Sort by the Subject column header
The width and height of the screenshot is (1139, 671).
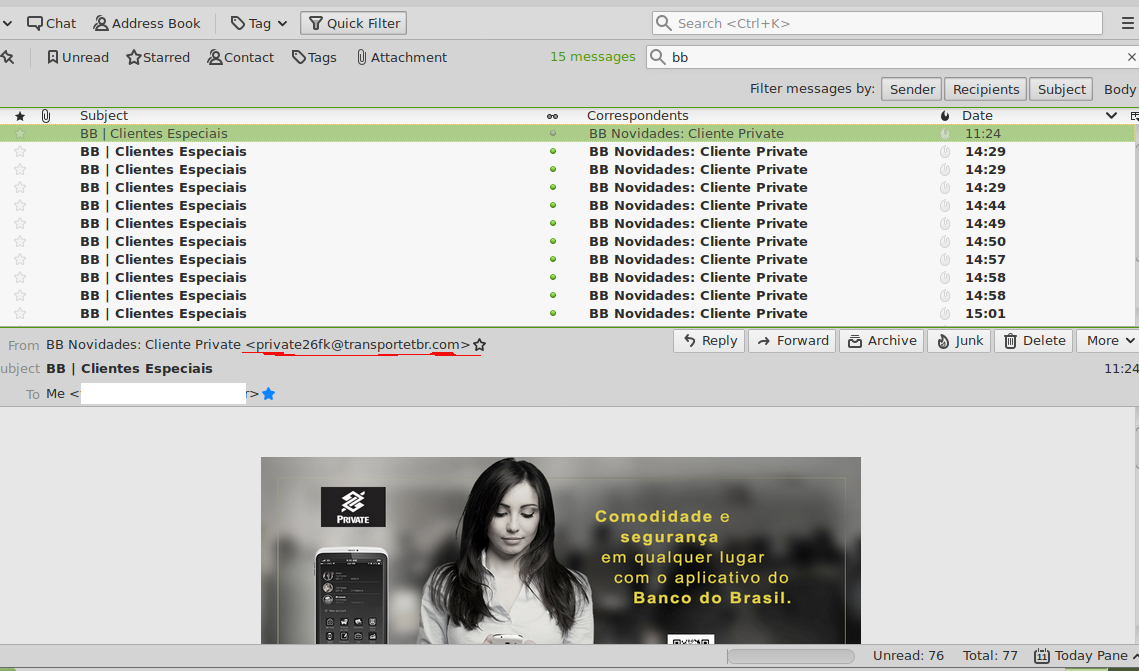[104, 115]
